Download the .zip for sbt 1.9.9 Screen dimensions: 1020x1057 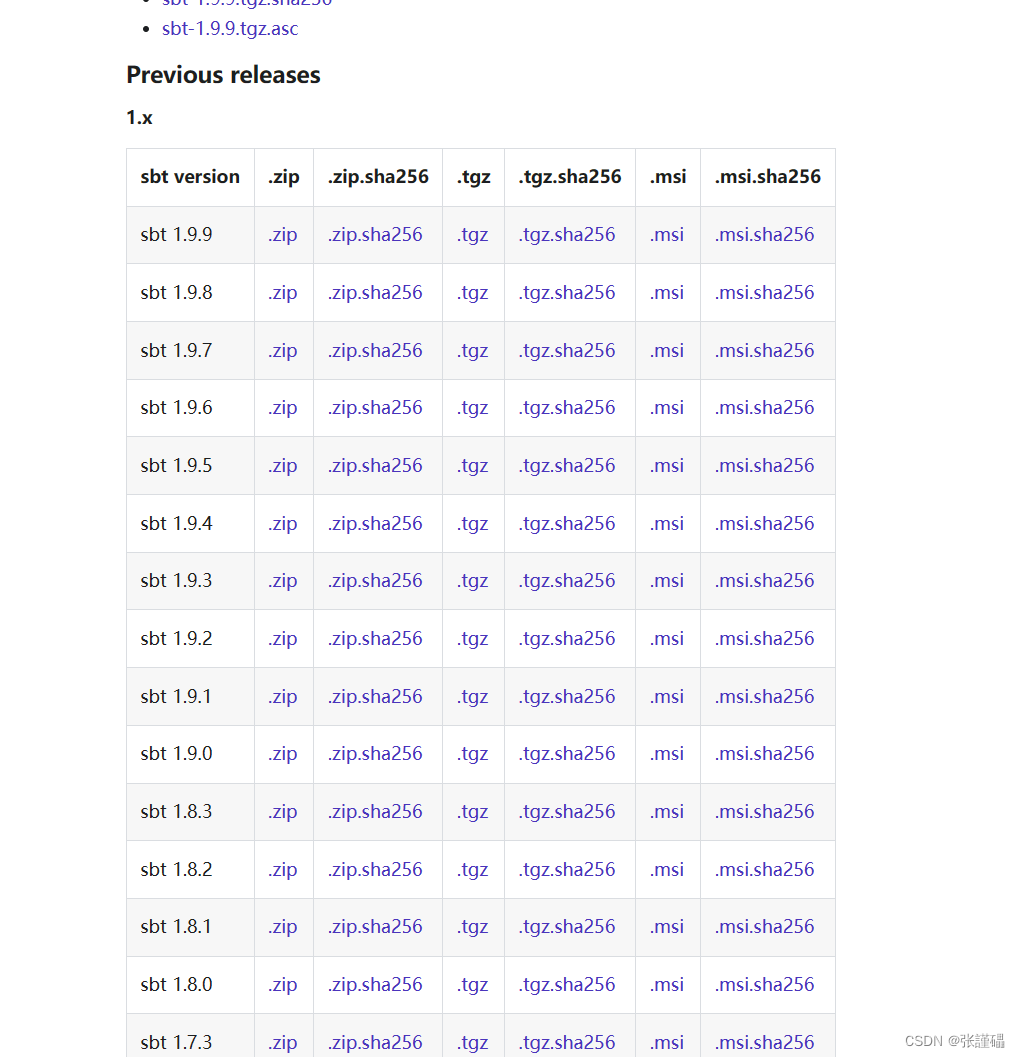coord(283,235)
